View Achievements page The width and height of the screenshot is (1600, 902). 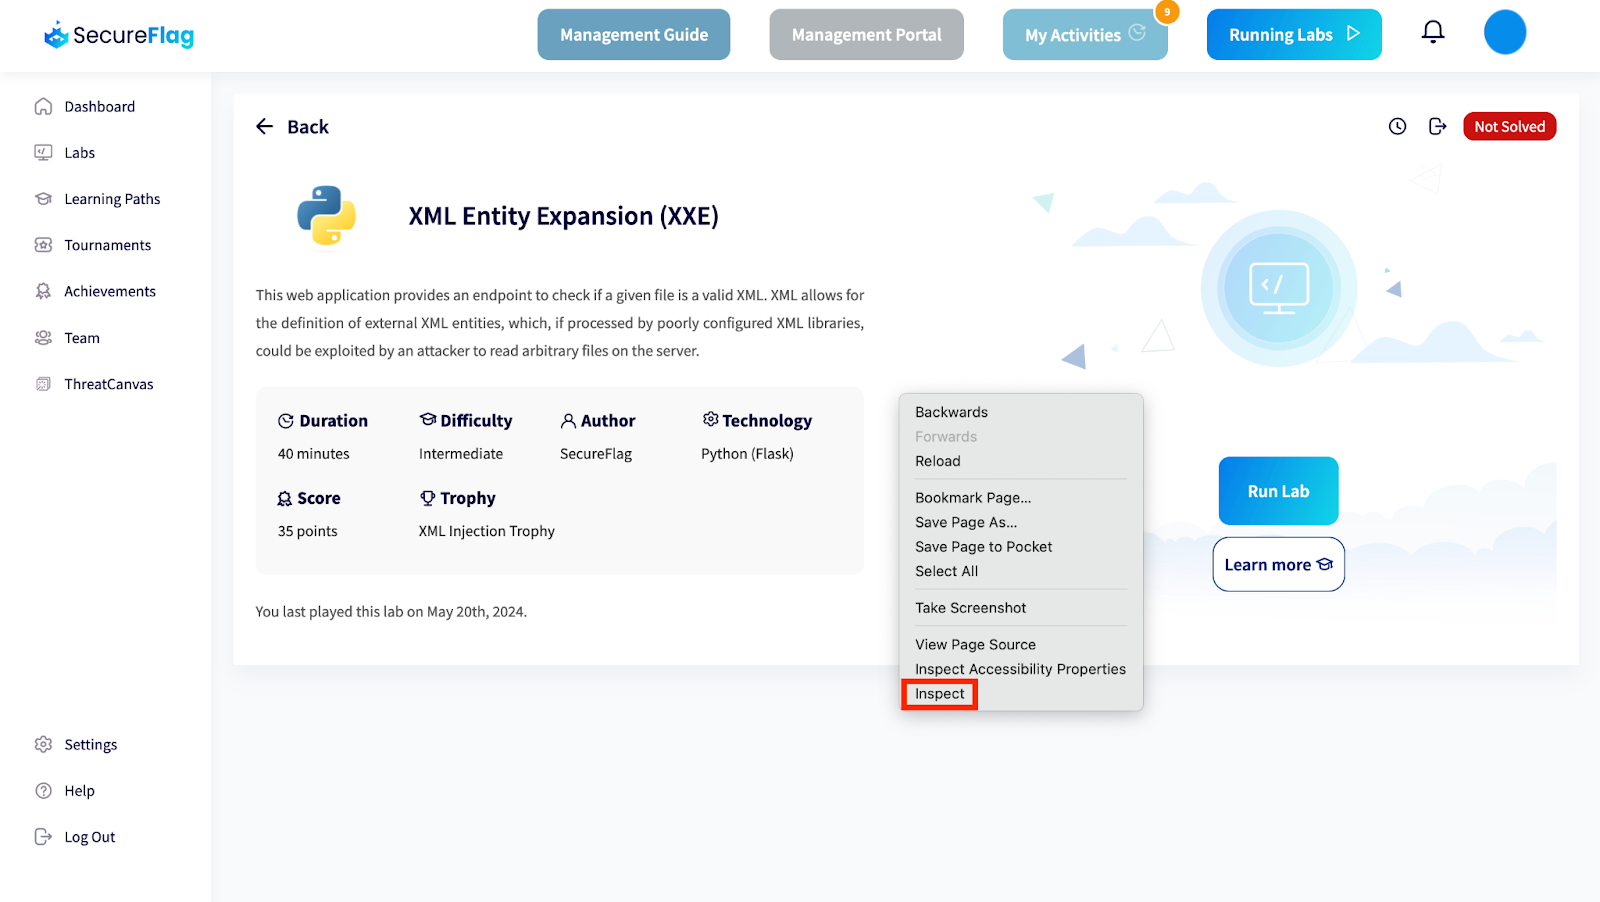[110, 291]
